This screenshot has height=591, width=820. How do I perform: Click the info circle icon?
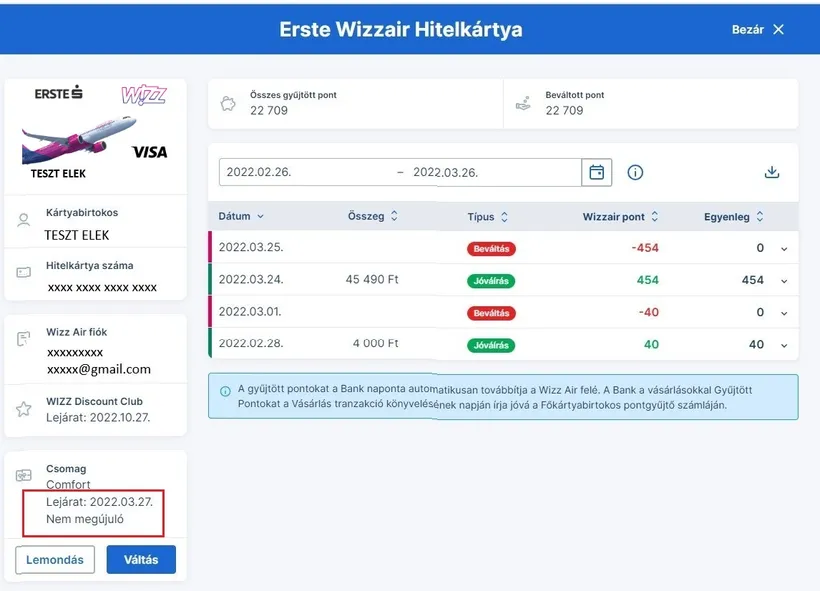coord(635,172)
